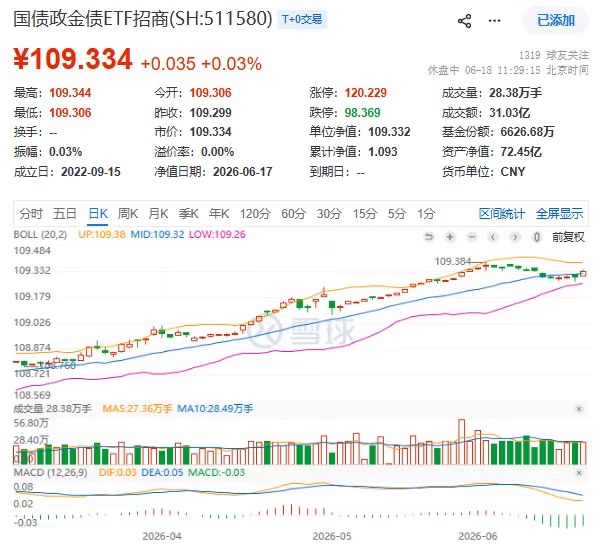
Task: Click the DIF:0.03 MACD label
Action: pos(117,472)
